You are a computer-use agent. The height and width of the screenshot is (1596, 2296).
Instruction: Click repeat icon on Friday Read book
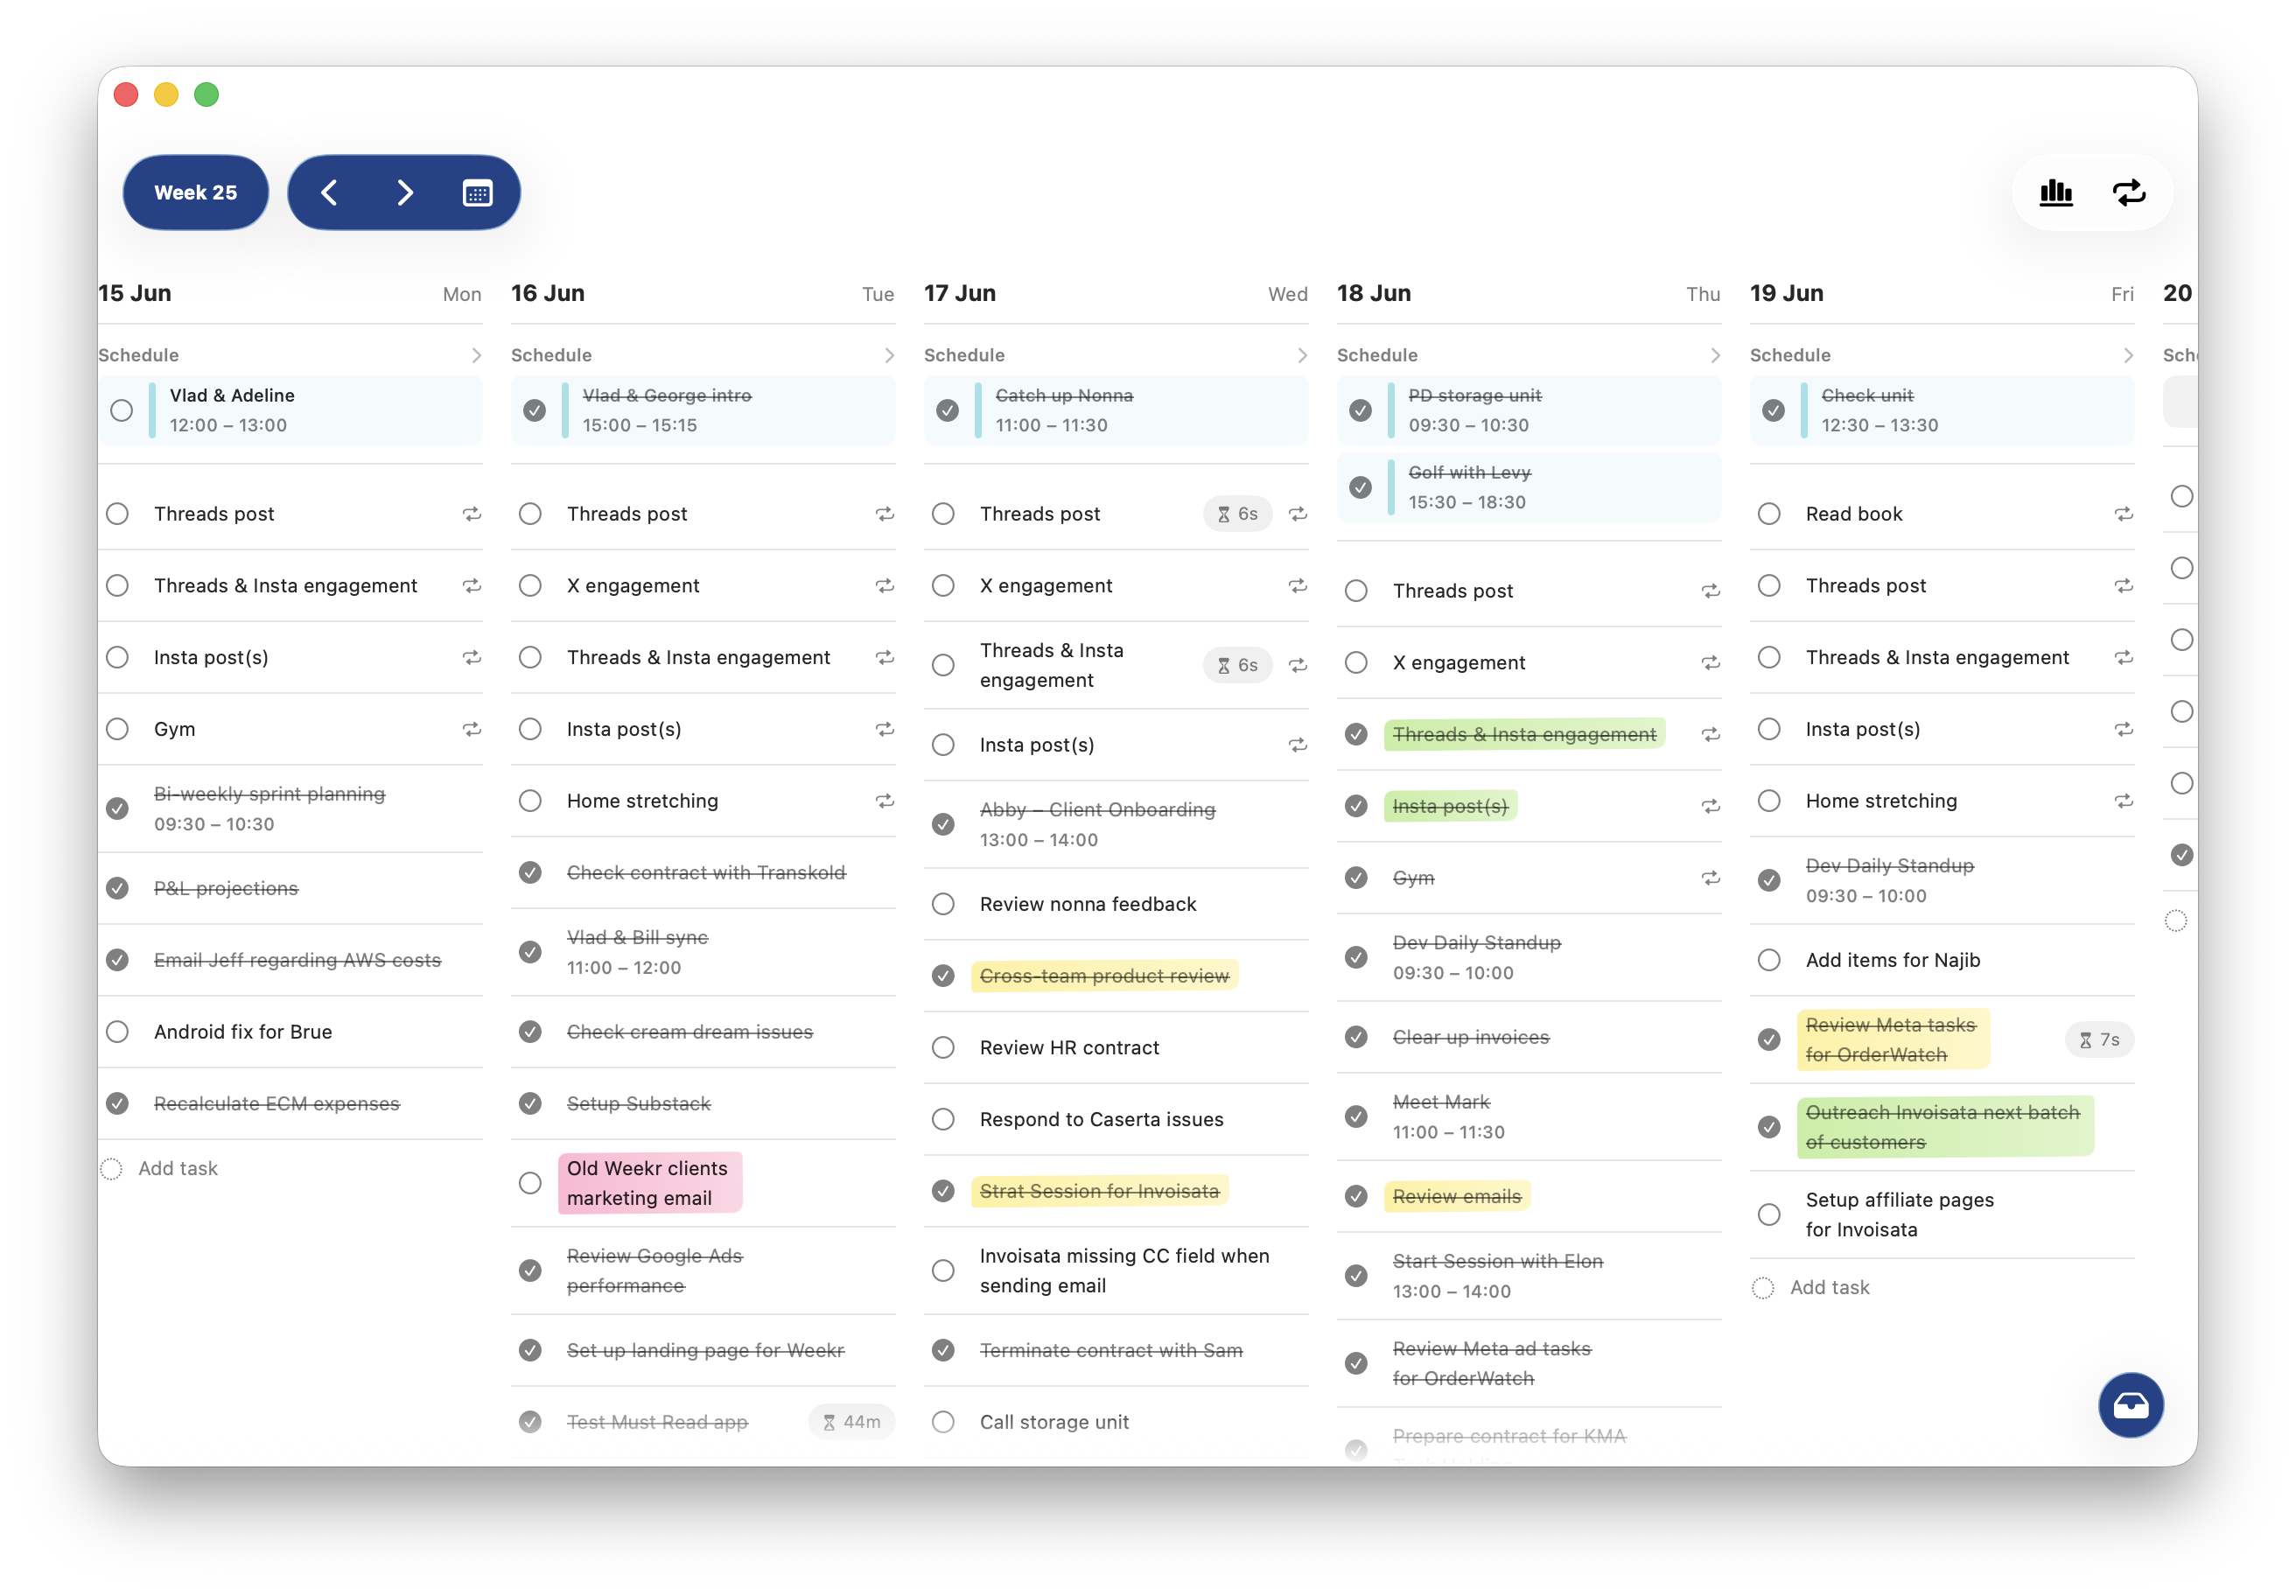2123,514
